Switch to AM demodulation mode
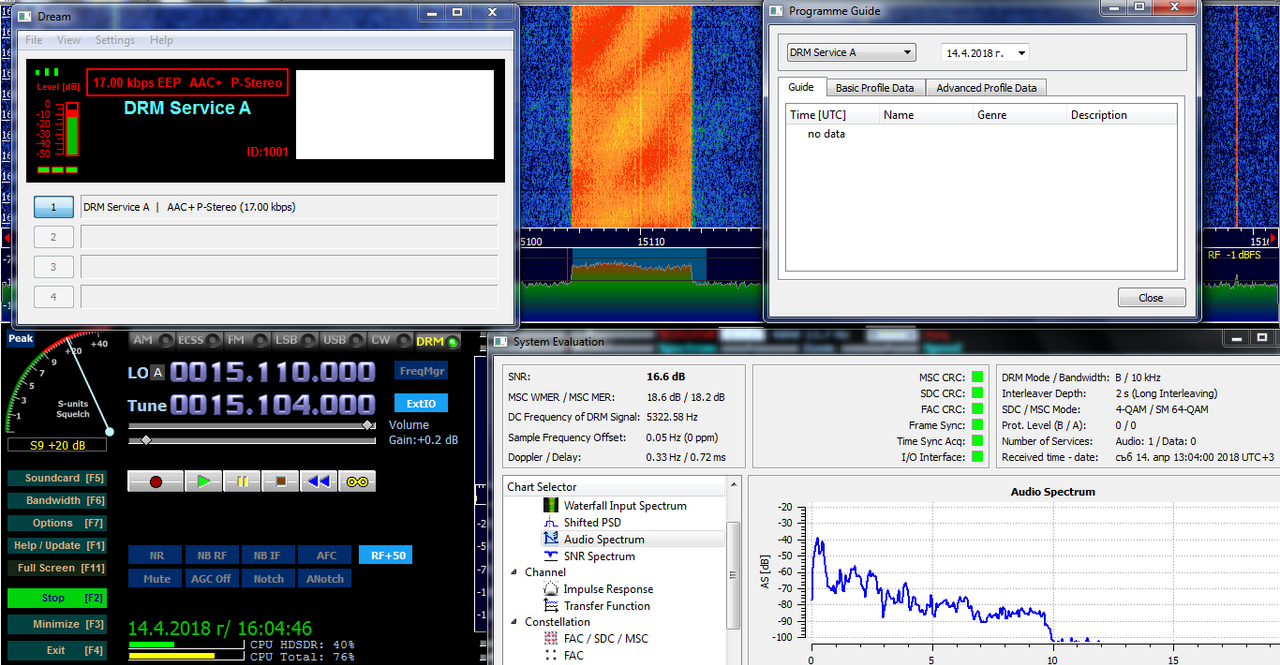The height and width of the screenshot is (665, 1280). (151, 341)
